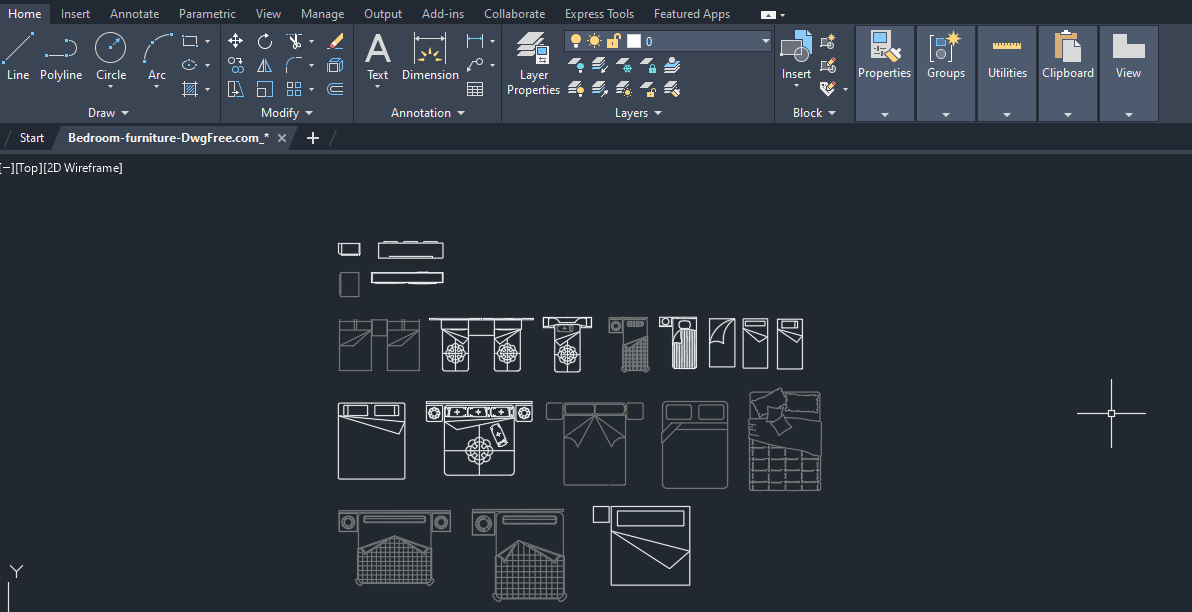Image resolution: width=1192 pixels, height=612 pixels.
Task: Activate the Move tool
Action: click(236, 41)
